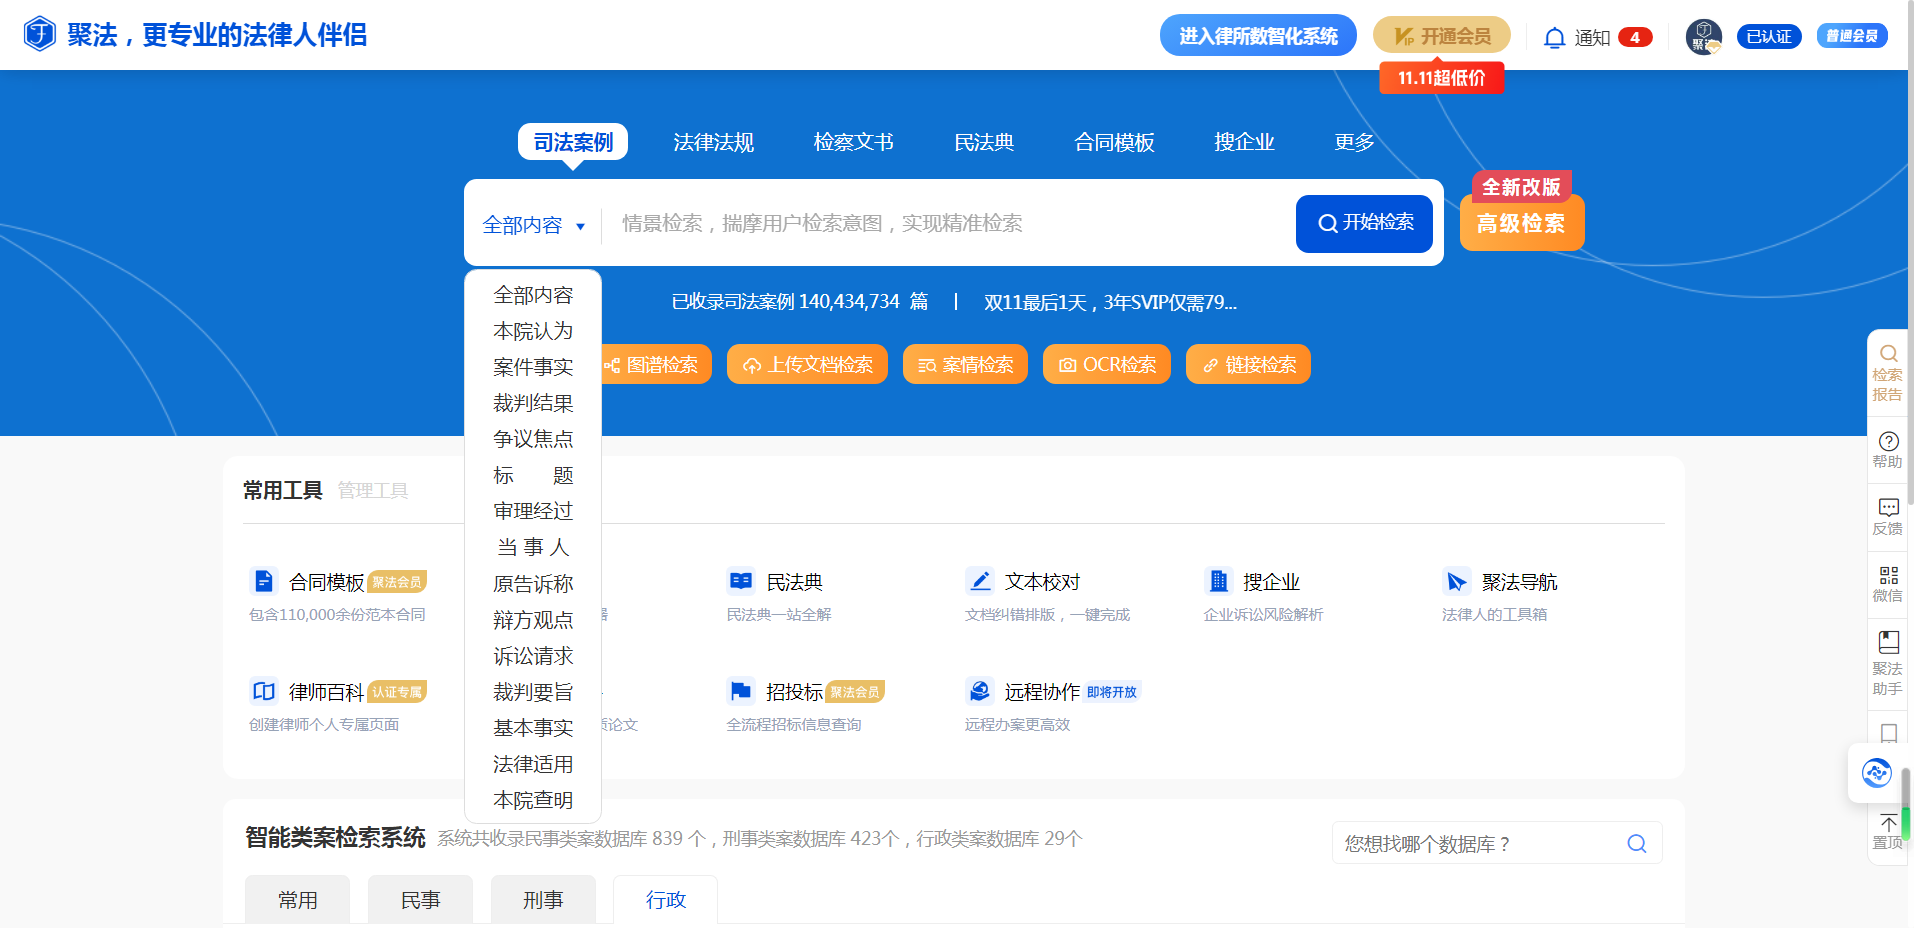Open 高级检索 advanced search
Viewport: 1914px width, 928px height.
point(1521,223)
